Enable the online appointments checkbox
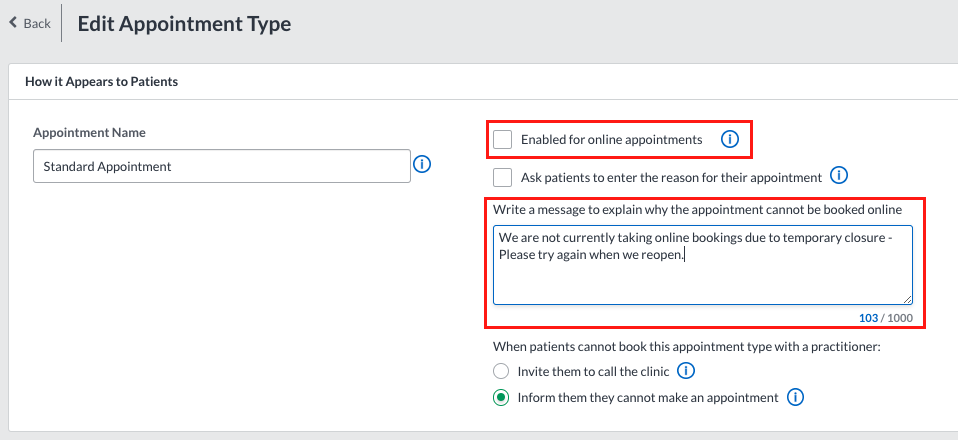The height and width of the screenshot is (440, 958). [x=502, y=139]
